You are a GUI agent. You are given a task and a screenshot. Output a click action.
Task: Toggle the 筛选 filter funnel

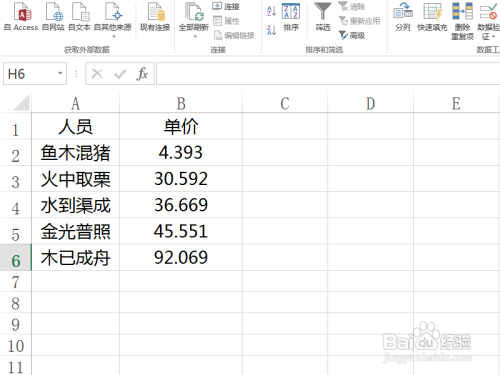coord(323,17)
